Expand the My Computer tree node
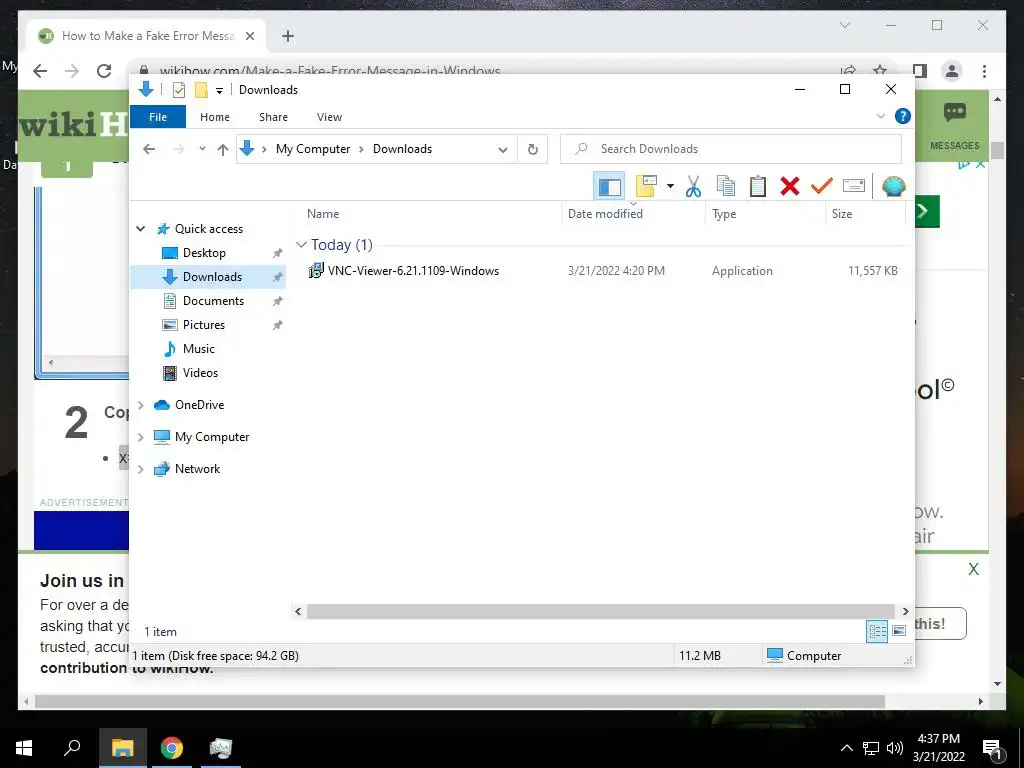The height and width of the screenshot is (768, 1024). point(140,437)
